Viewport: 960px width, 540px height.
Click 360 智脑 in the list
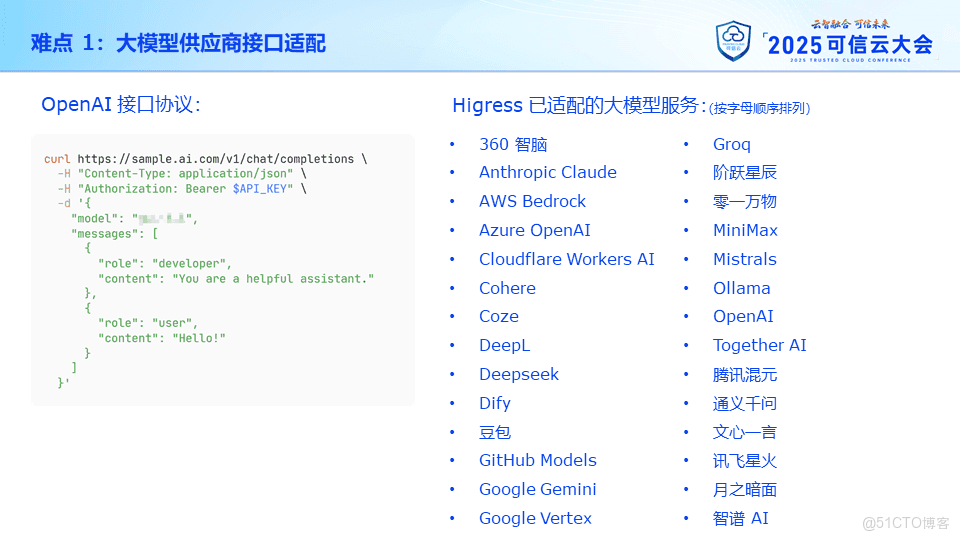tap(513, 144)
